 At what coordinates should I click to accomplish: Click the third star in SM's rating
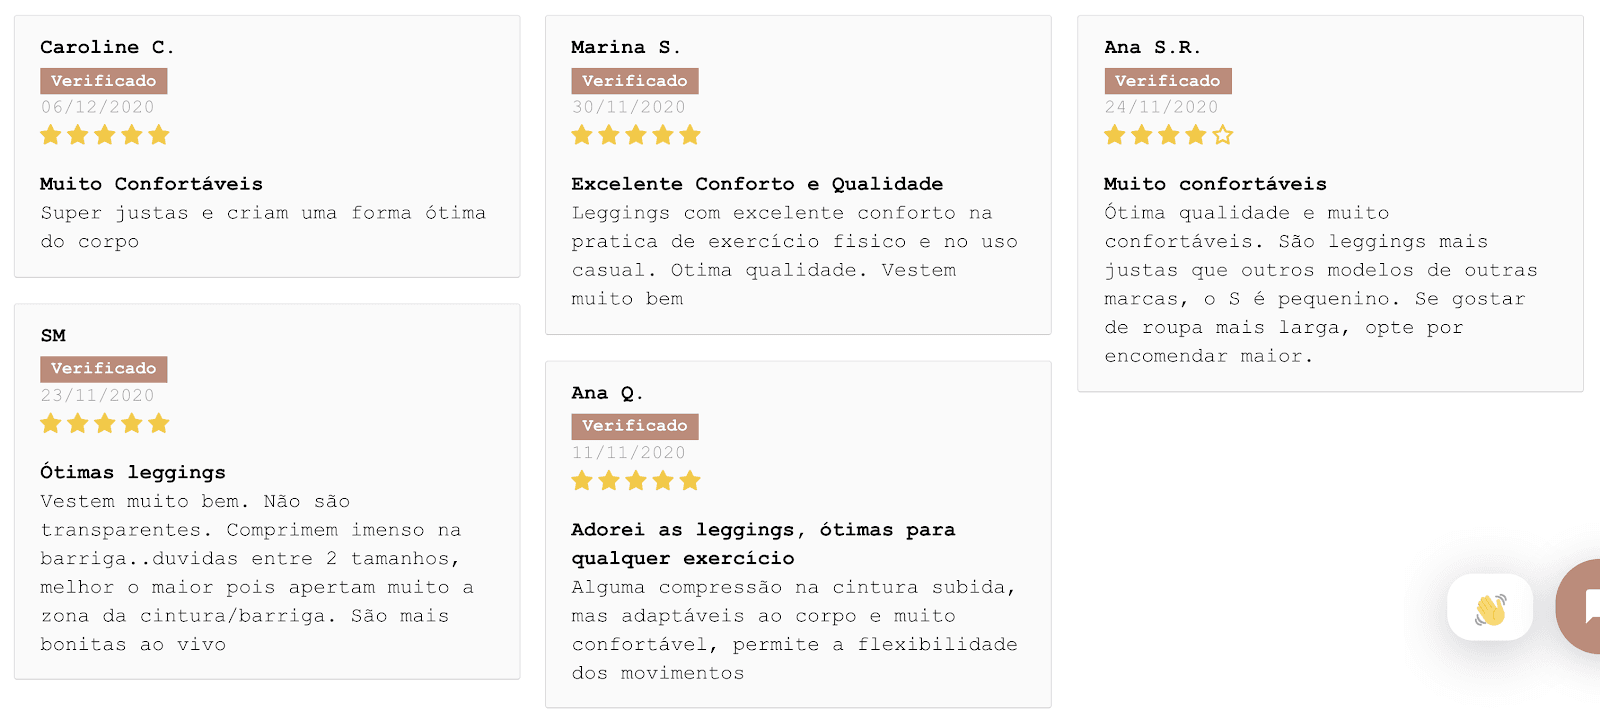tap(105, 424)
